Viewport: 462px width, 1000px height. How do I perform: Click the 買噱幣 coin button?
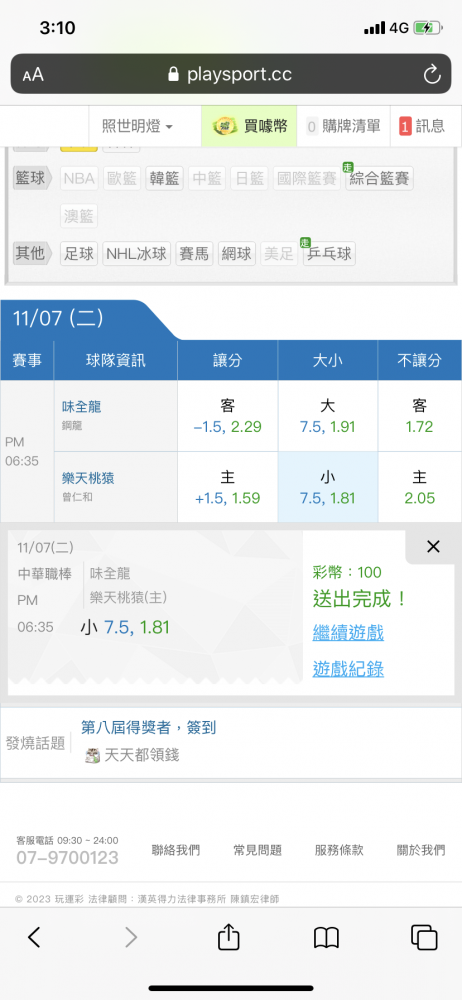[x=249, y=126]
